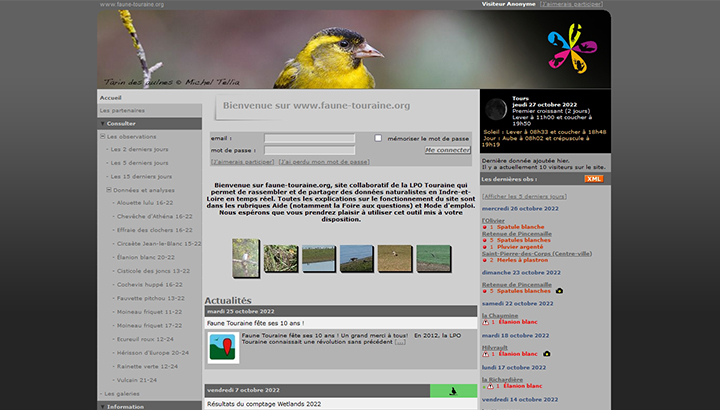Click the moon phase icon
This screenshot has width=720, height=410.
(x=496, y=110)
